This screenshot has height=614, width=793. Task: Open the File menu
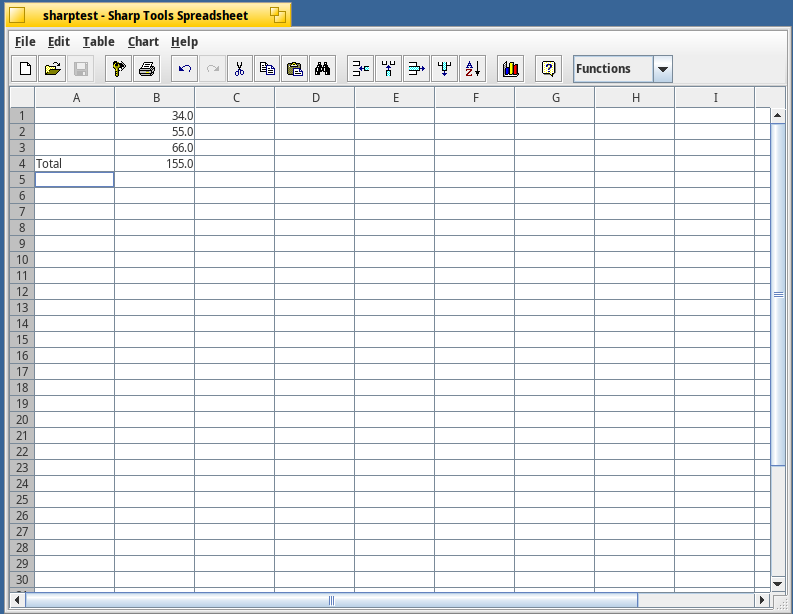point(25,41)
